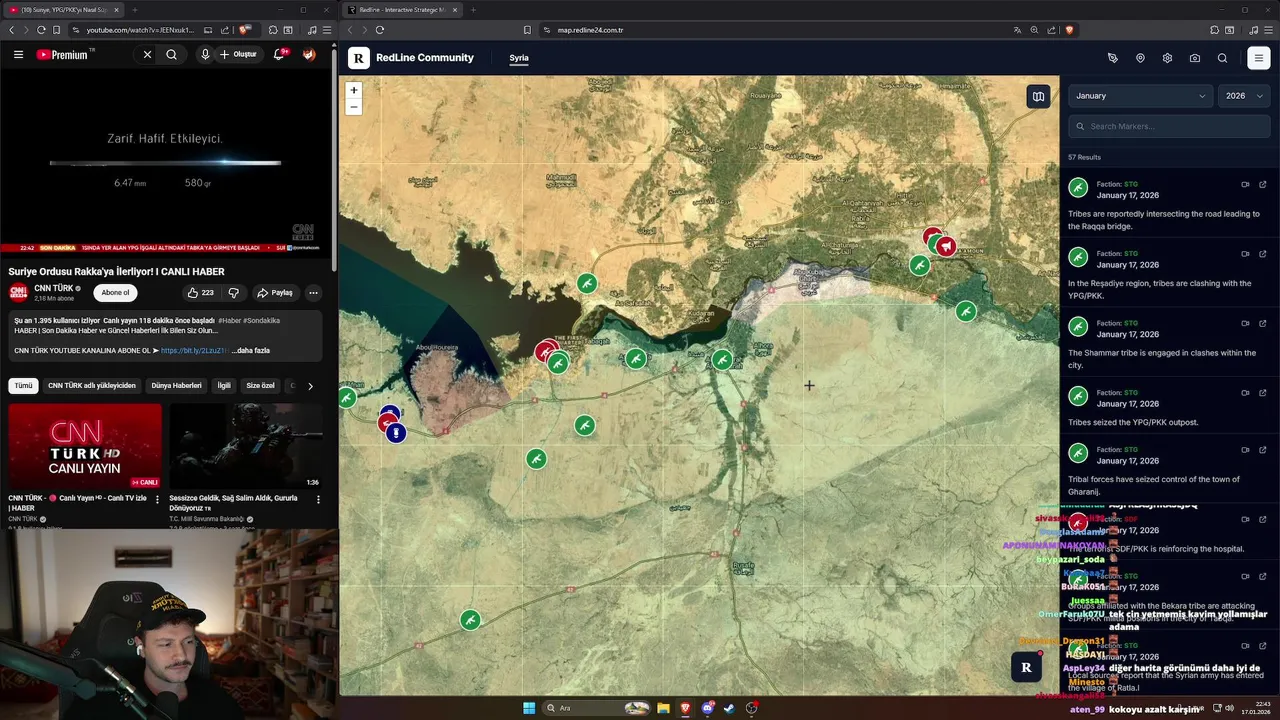Click the red megaphone marker near Raqqa
Image resolution: width=1280 pixels, height=720 pixels.
pyautogui.click(x=945, y=246)
